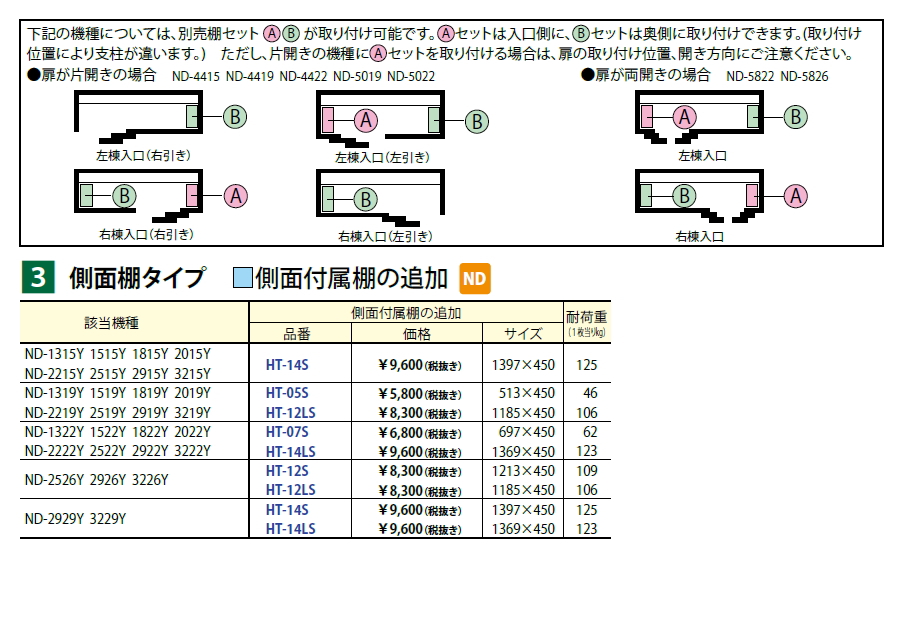Click the ¥5,800 price cell

418,393
